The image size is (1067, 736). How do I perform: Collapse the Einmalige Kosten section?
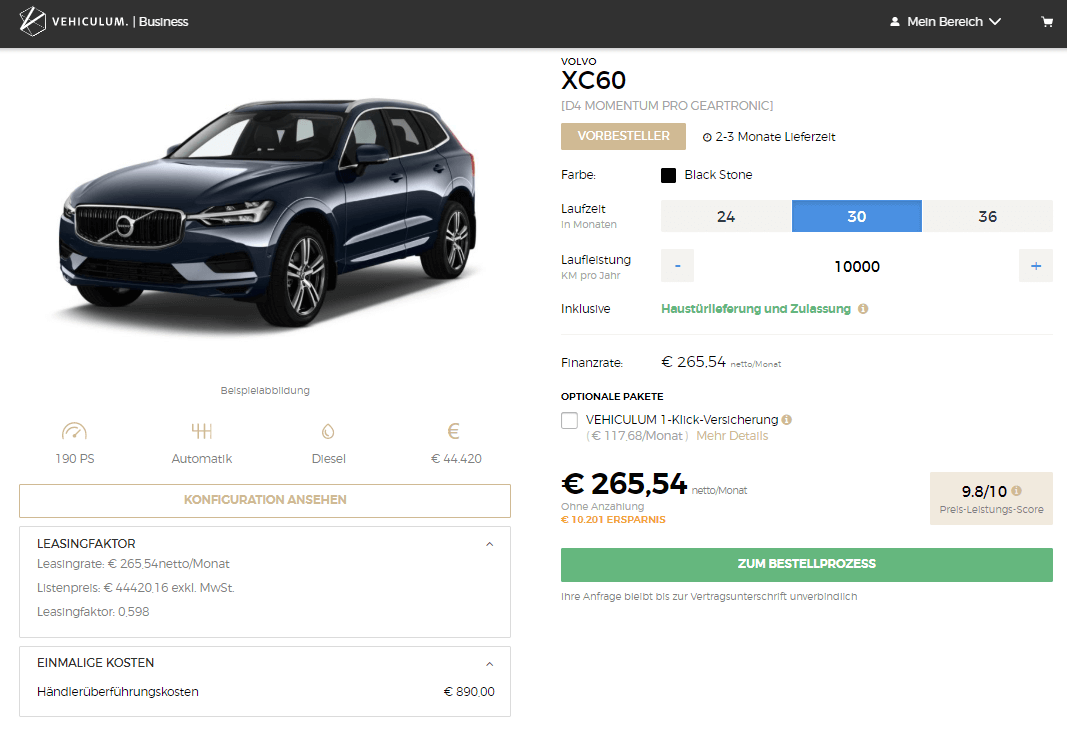489,663
